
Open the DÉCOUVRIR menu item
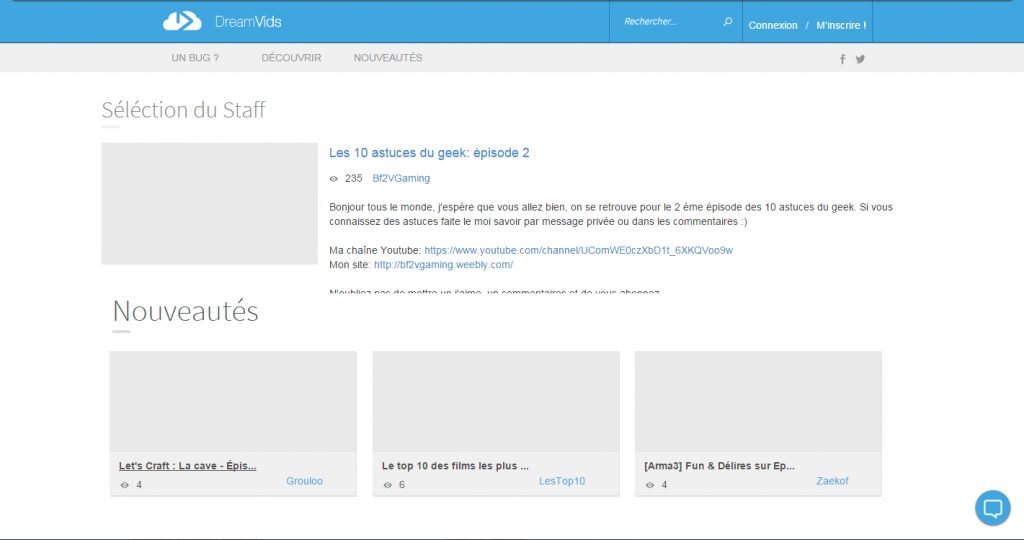[291, 58]
